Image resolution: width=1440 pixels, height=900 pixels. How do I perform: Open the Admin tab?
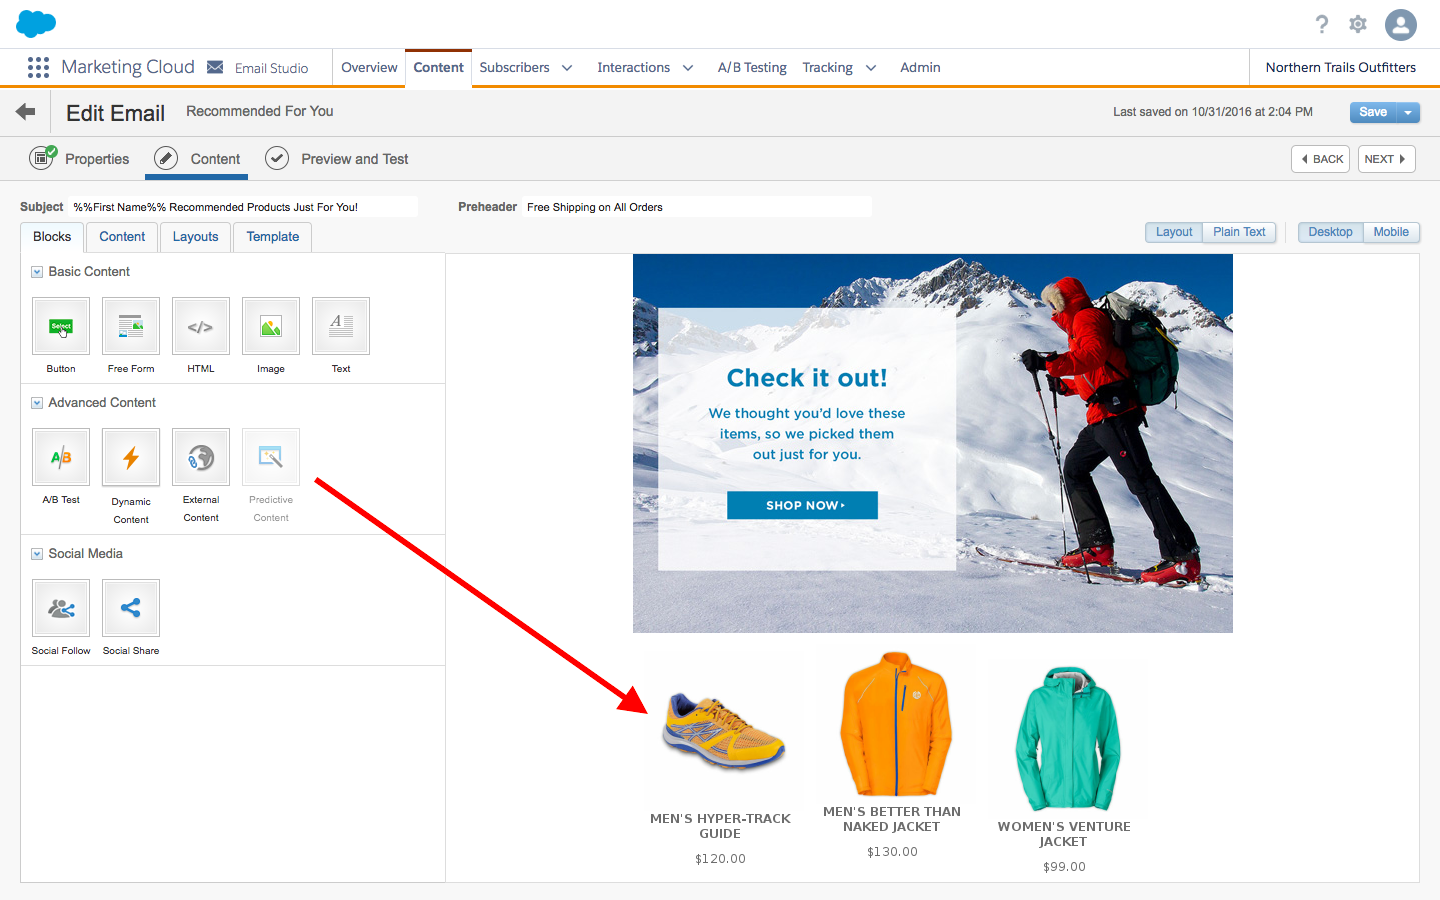coord(920,67)
